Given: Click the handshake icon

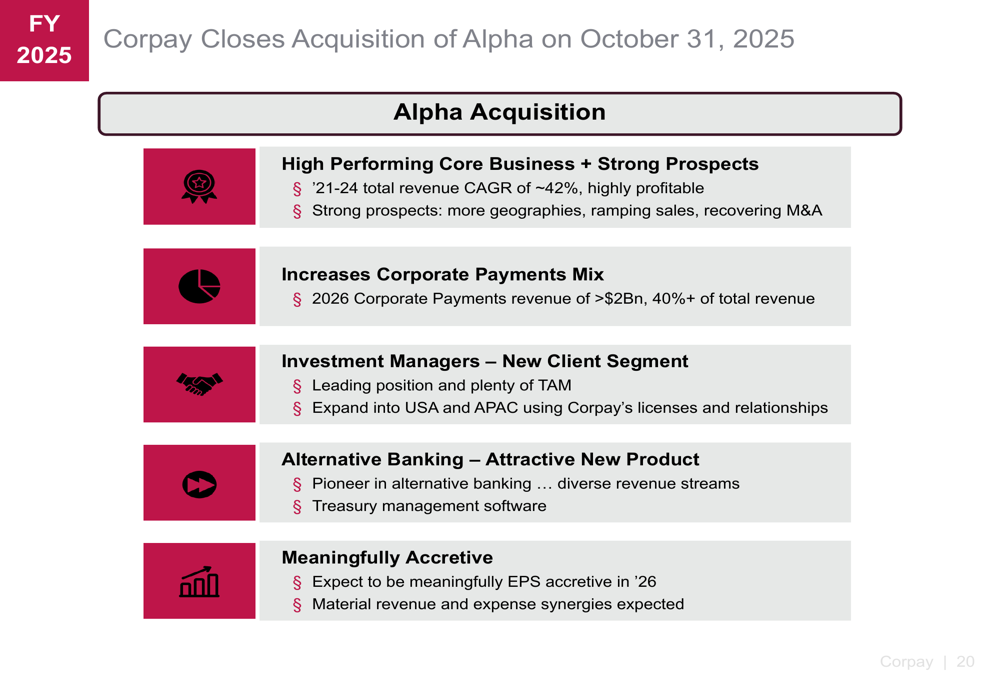Looking at the screenshot, I should (x=199, y=384).
